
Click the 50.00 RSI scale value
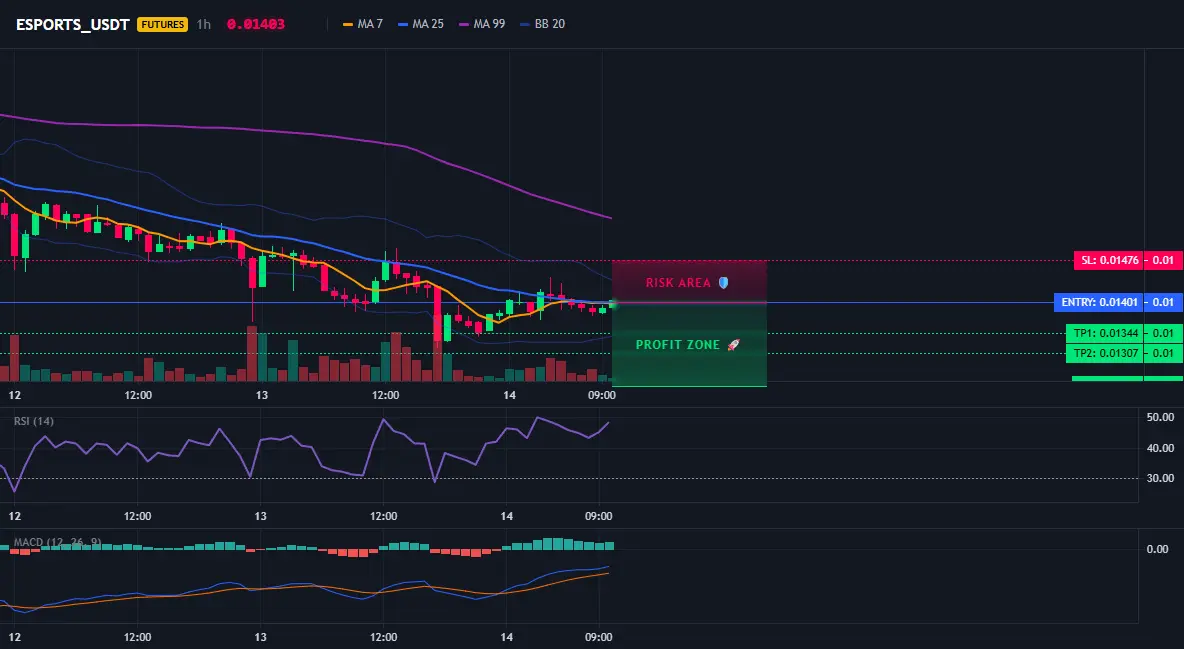click(x=1160, y=417)
